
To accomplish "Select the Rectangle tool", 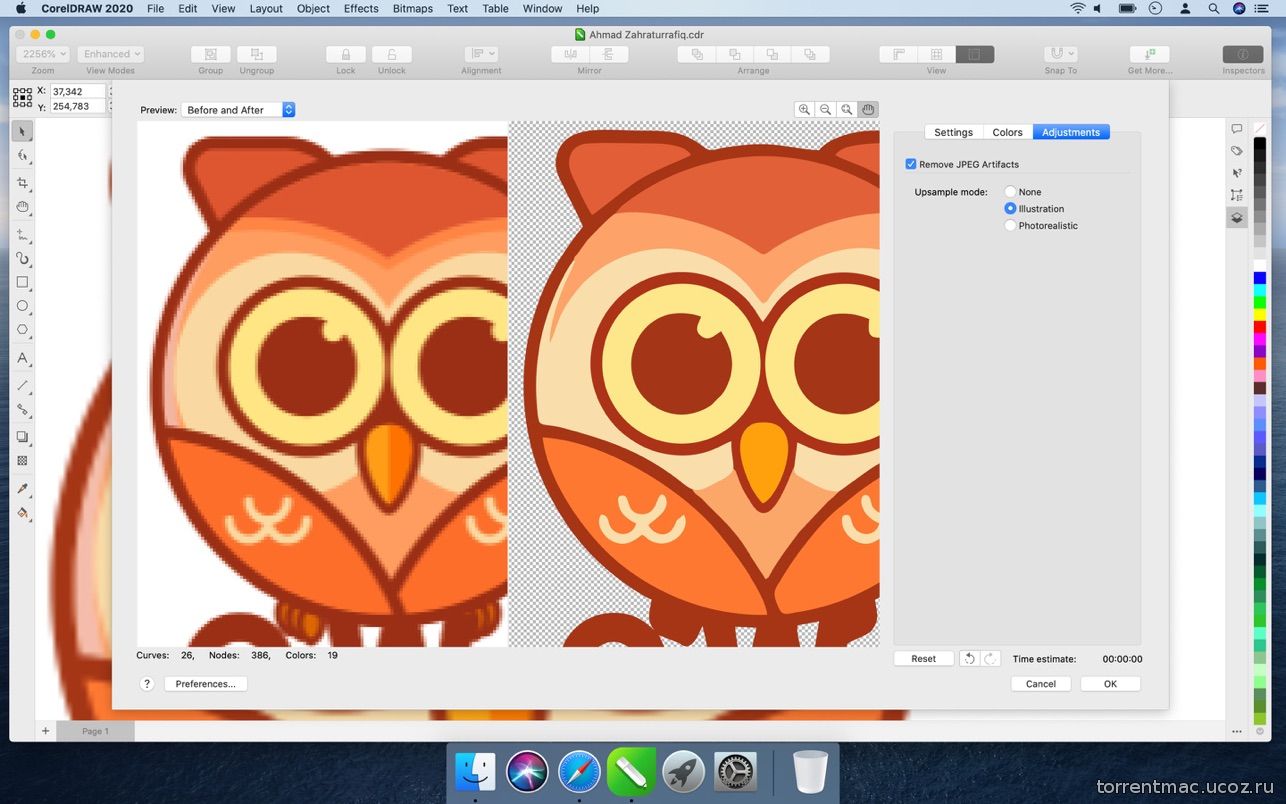I will (22, 282).
